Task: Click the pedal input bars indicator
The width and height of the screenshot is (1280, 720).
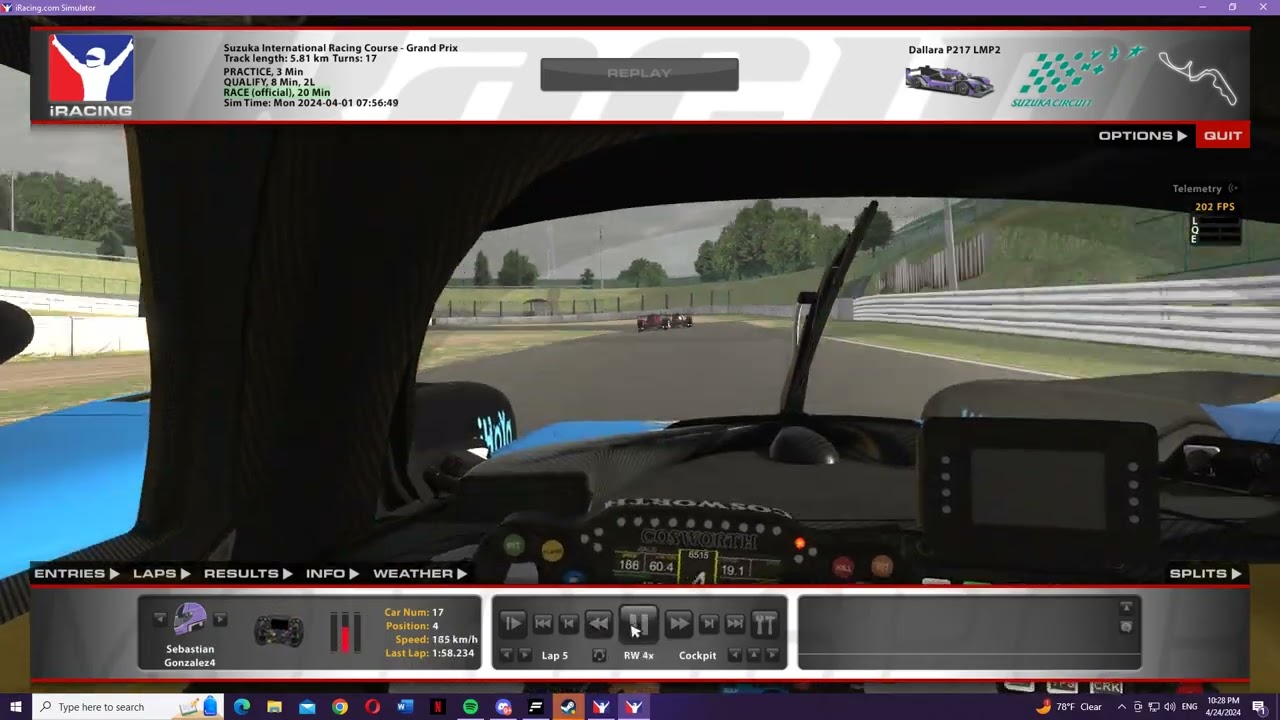Action: [345, 632]
